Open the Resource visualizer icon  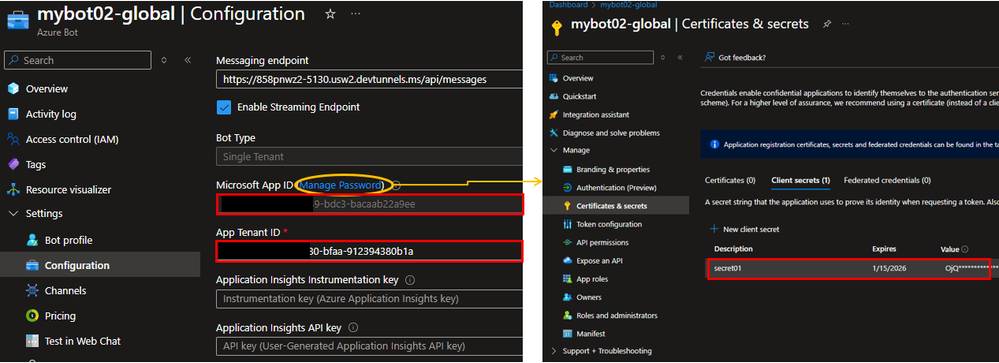(x=13, y=190)
